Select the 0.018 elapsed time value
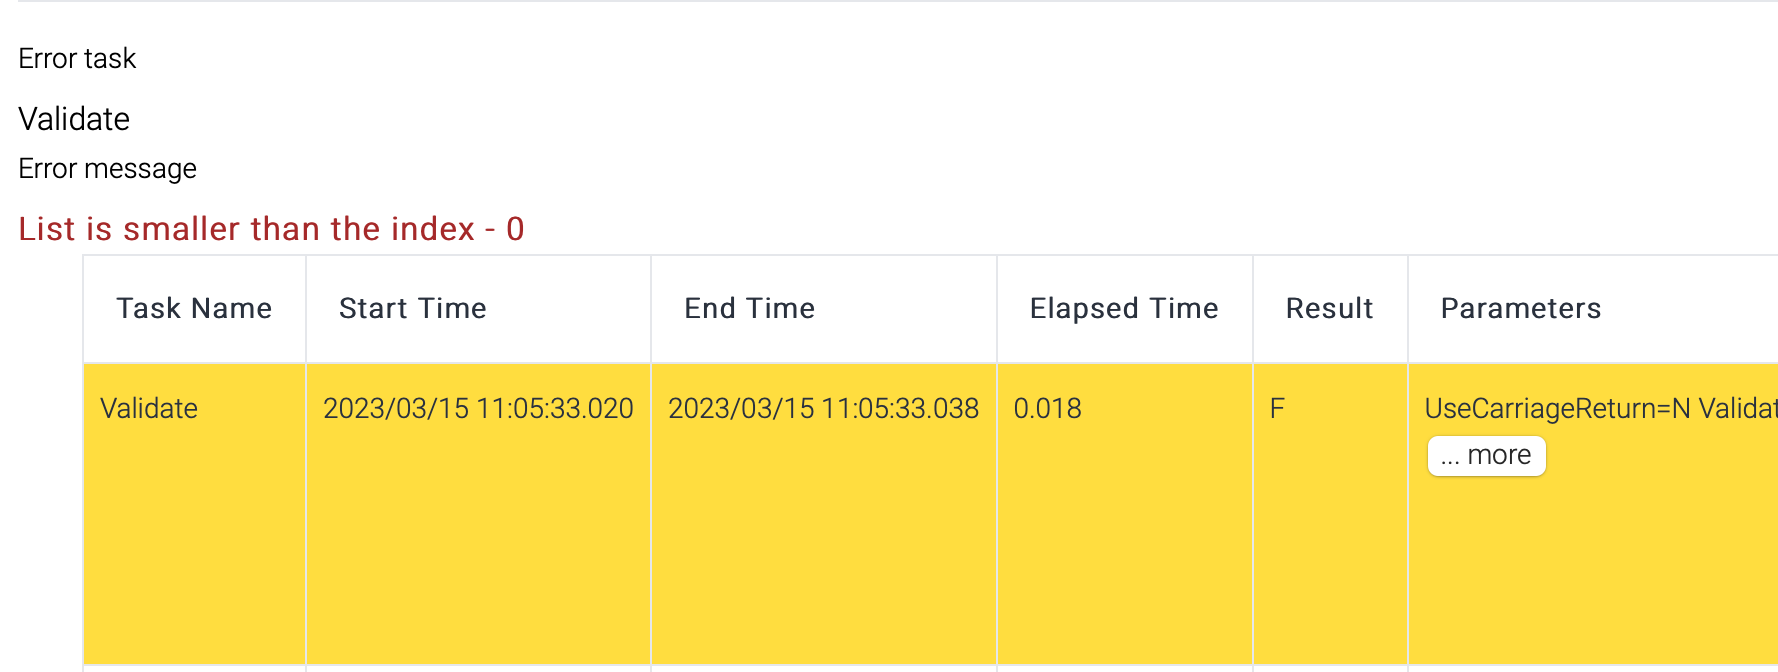1778x672 pixels. [x=1047, y=408]
